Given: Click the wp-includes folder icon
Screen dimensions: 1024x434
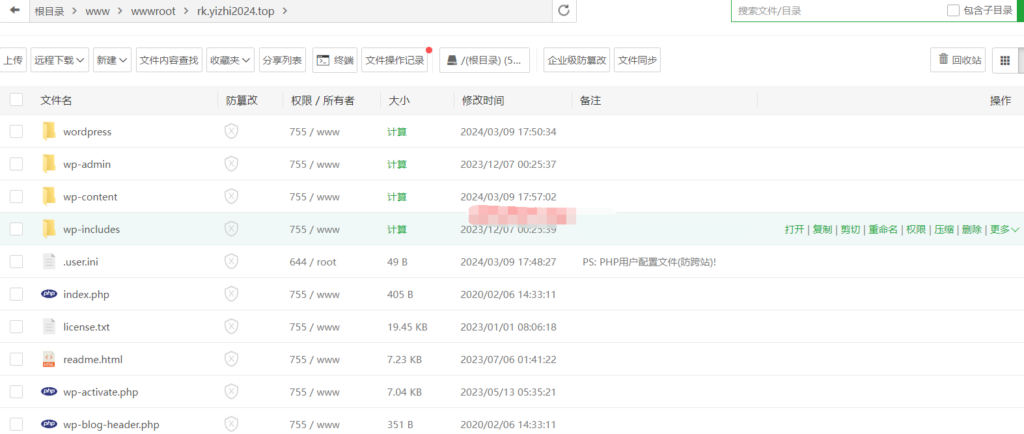Looking at the screenshot, I should pyautogui.click(x=48, y=229).
